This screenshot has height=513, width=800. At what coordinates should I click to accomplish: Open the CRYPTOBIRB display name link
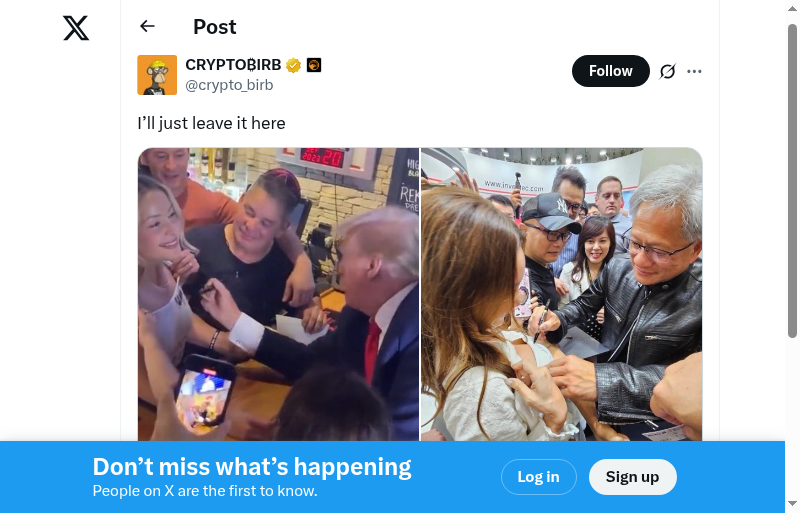tap(233, 65)
